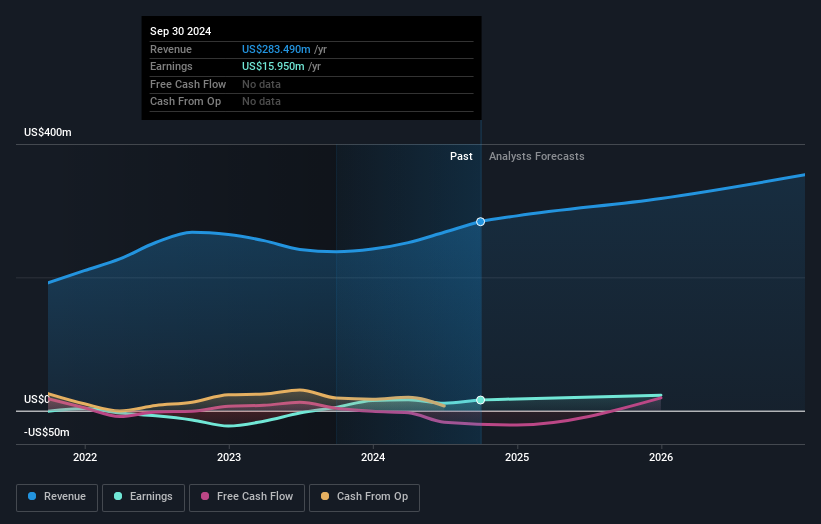Click the Earnings row label in tooltip
The height and width of the screenshot is (524, 821).
coord(171,66)
